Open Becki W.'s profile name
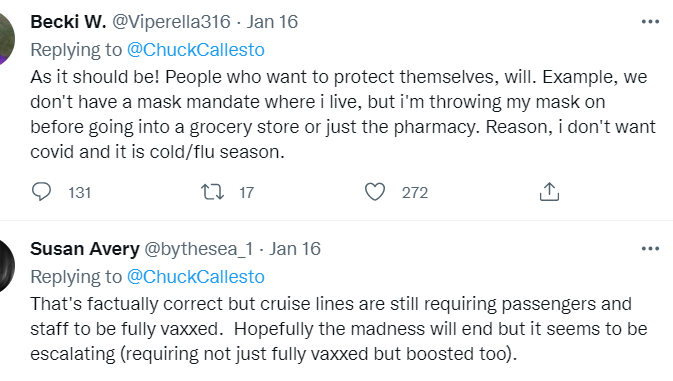Image resolution: width=673 pixels, height=381 pixels. click(x=68, y=22)
